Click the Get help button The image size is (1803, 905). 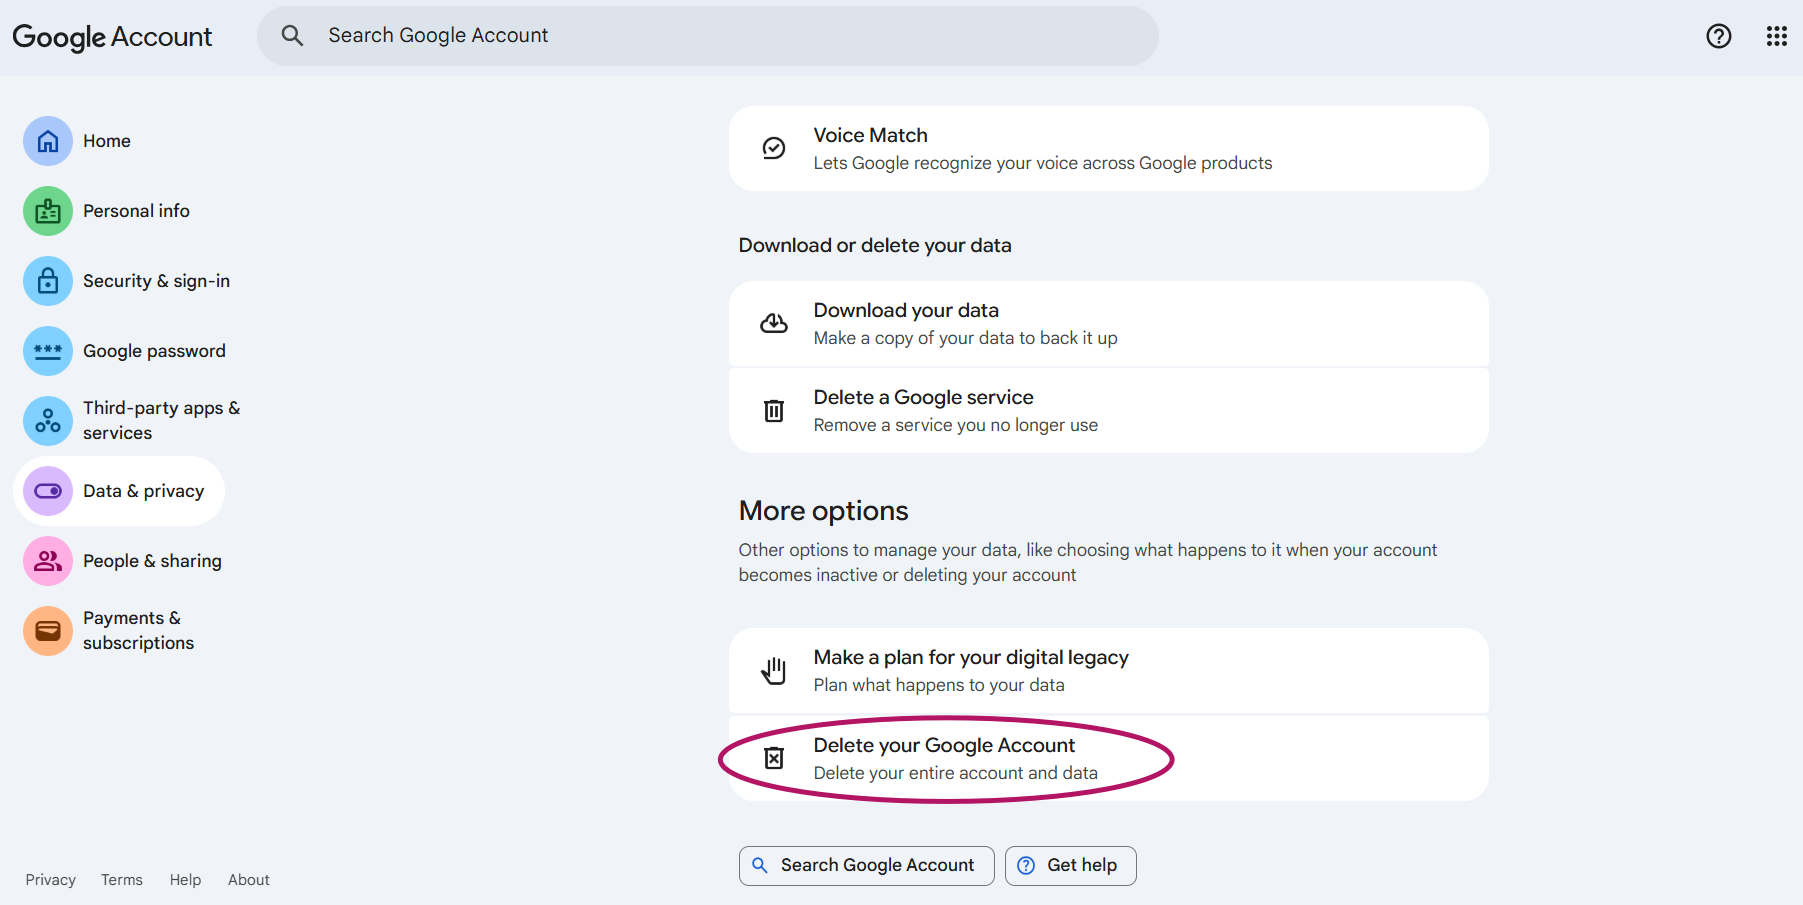pyautogui.click(x=1070, y=865)
